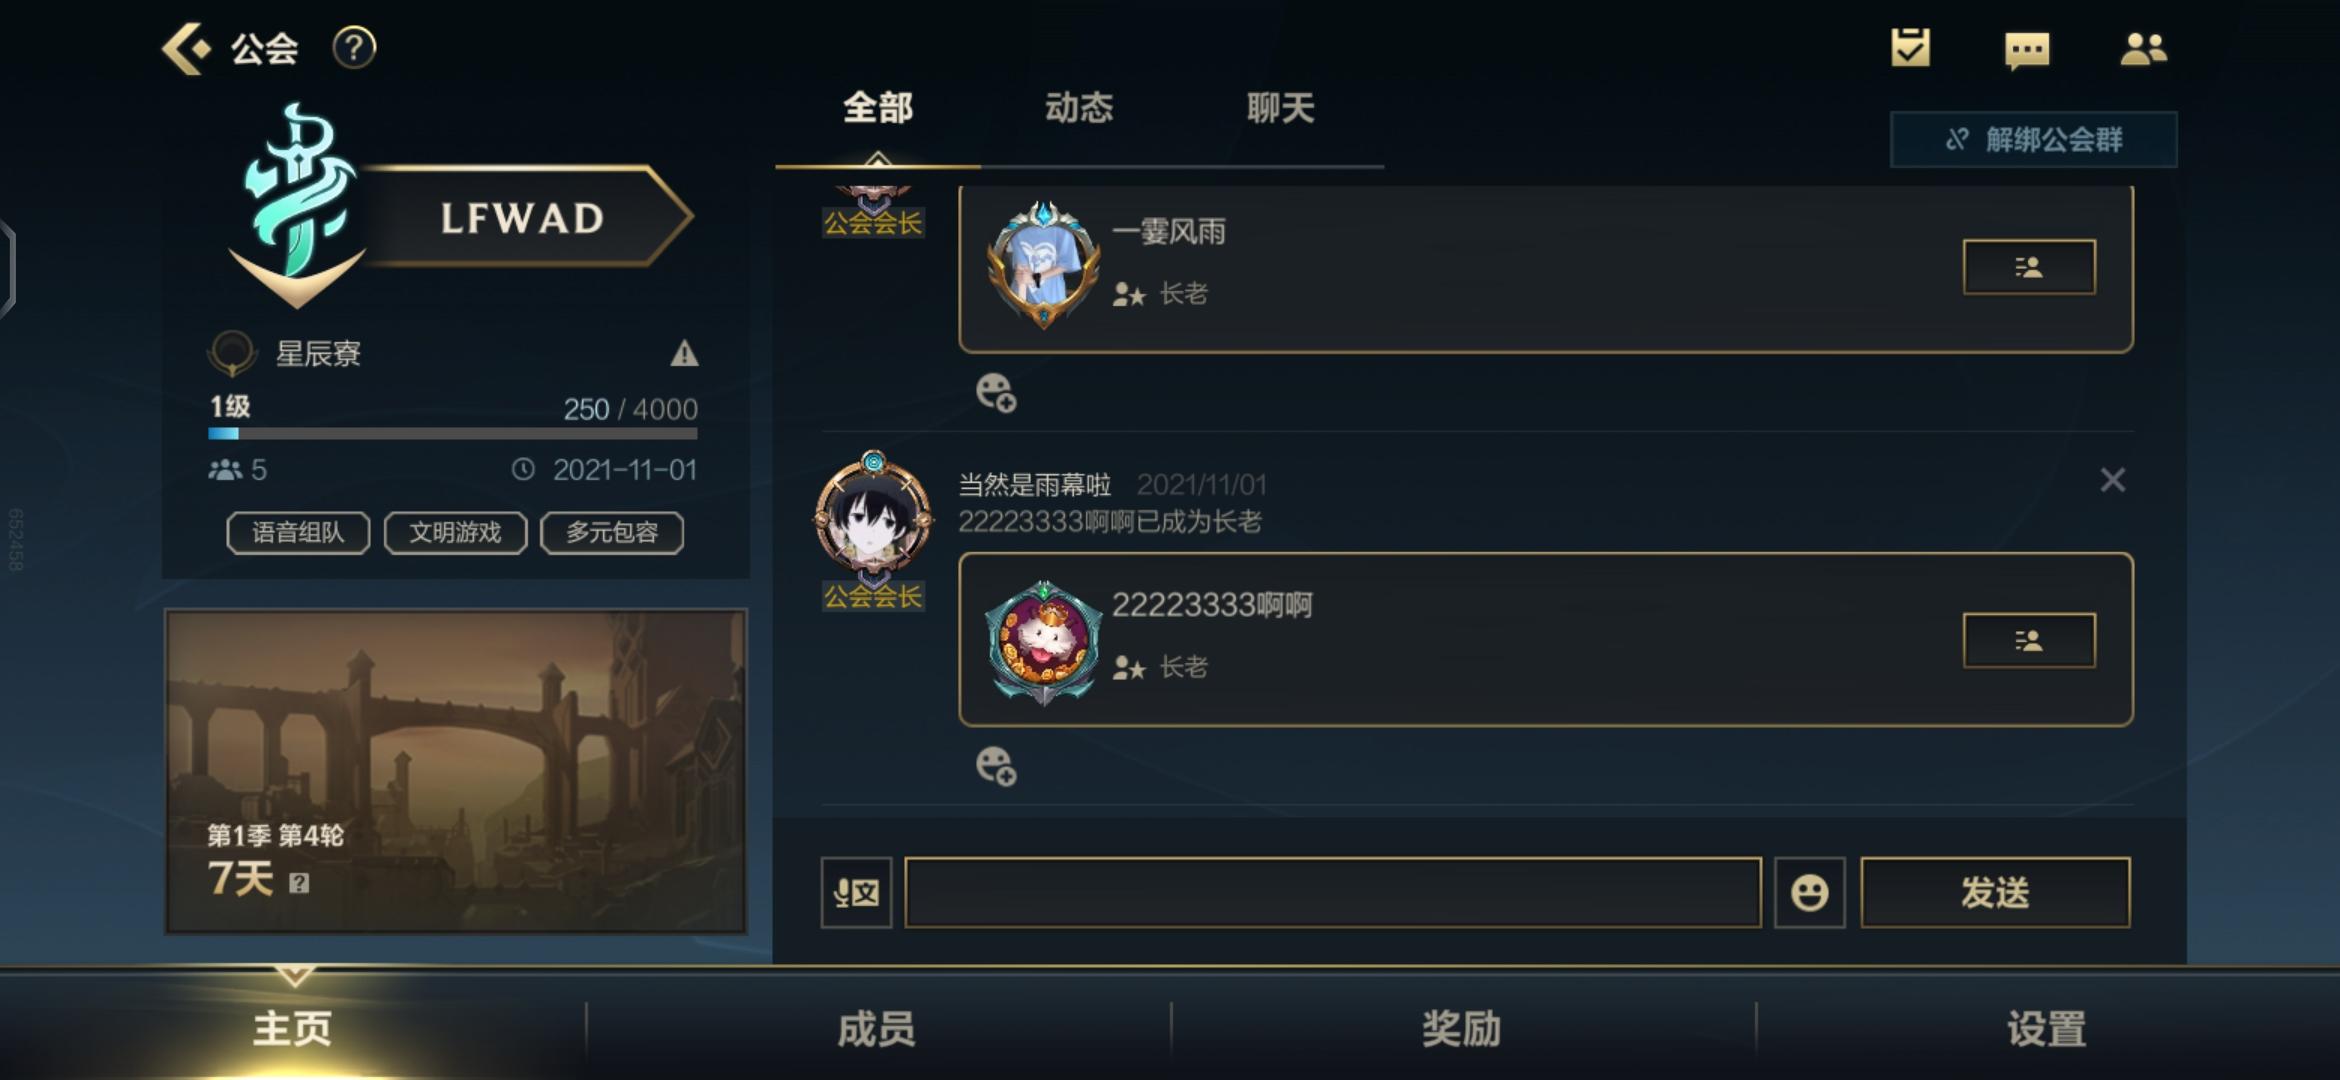
Task: Add emoji reaction under 一霎风雨 post
Action: click(x=996, y=392)
